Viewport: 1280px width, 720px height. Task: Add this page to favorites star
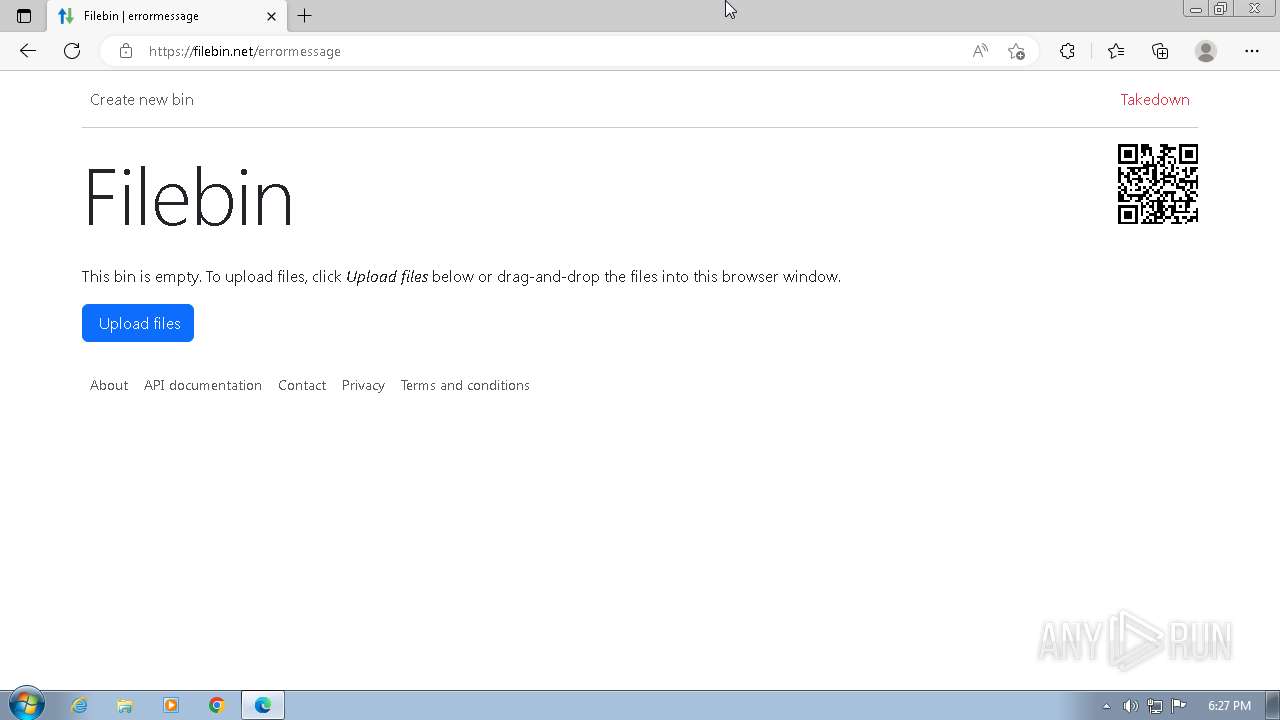(1017, 51)
